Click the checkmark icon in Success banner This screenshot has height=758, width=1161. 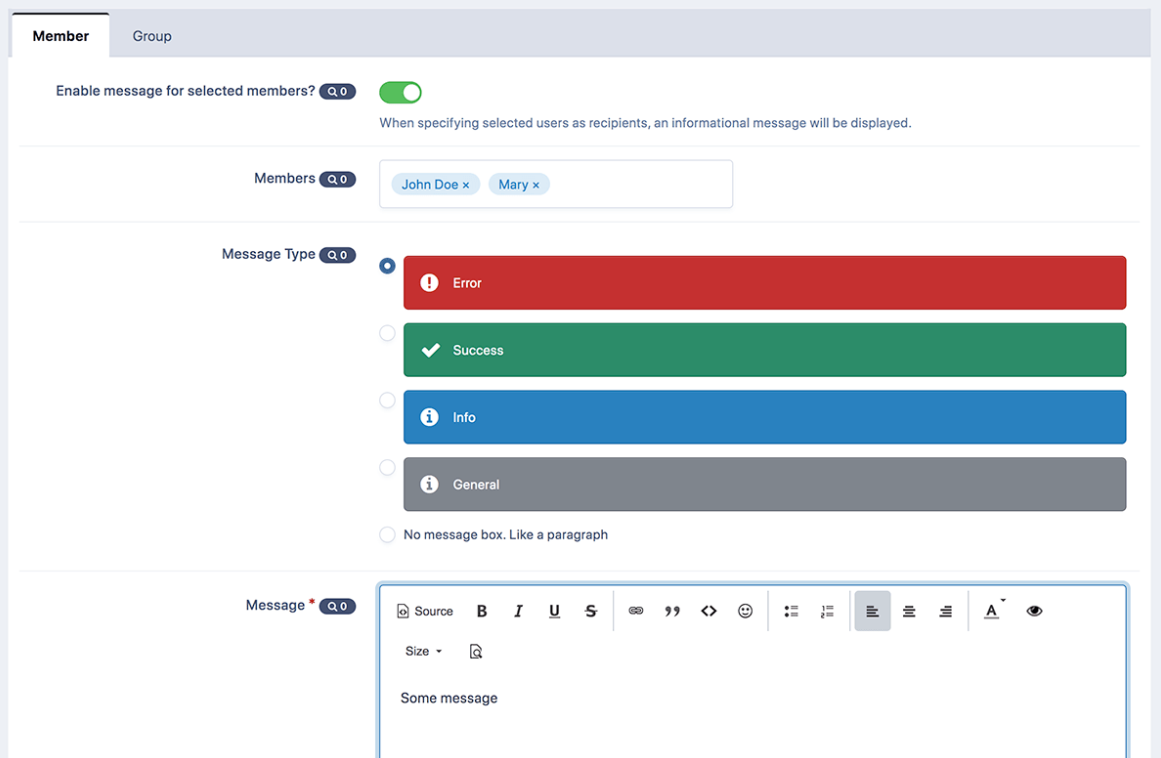[430, 350]
